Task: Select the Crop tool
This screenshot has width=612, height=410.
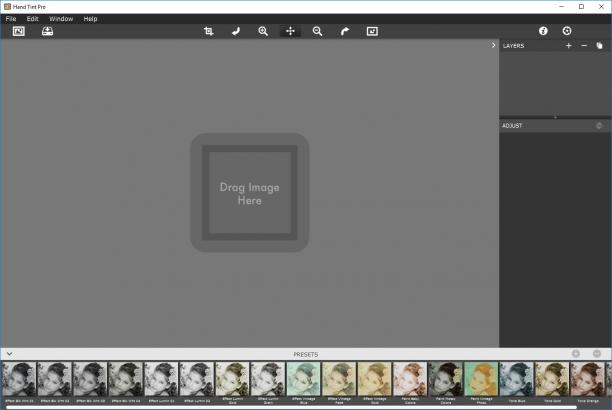Action: pyautogui.click(x=208, y=31)
